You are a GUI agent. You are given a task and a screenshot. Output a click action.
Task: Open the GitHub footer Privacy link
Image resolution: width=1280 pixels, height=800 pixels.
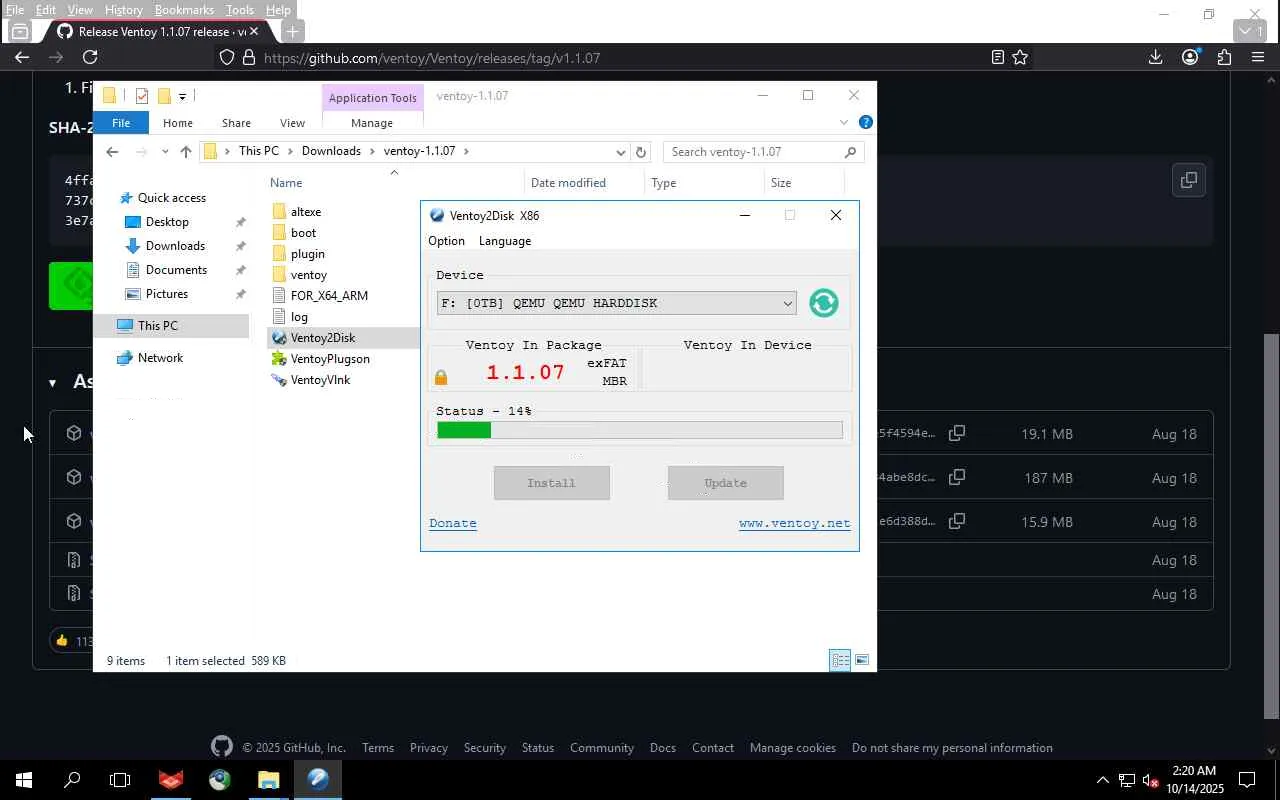[428, 748]
